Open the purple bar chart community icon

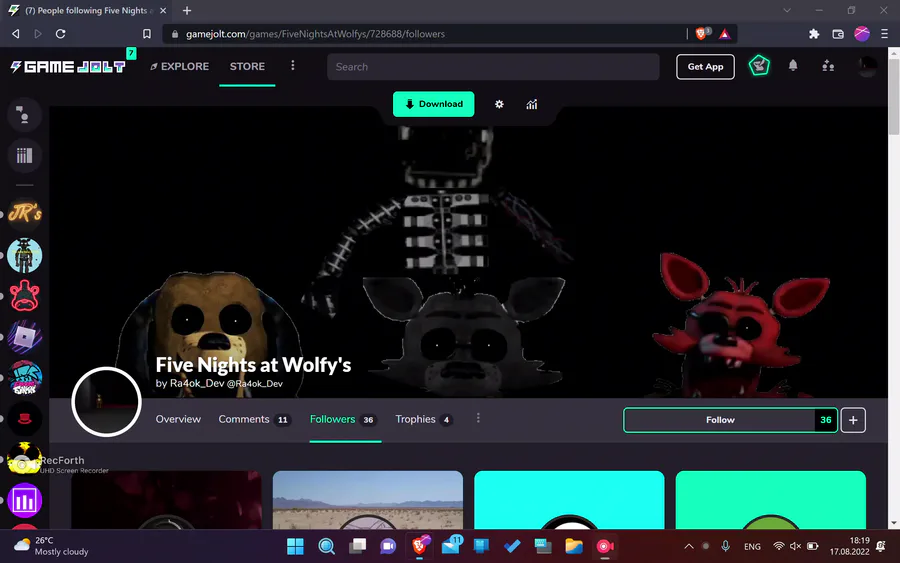click(x=24, y=500)
